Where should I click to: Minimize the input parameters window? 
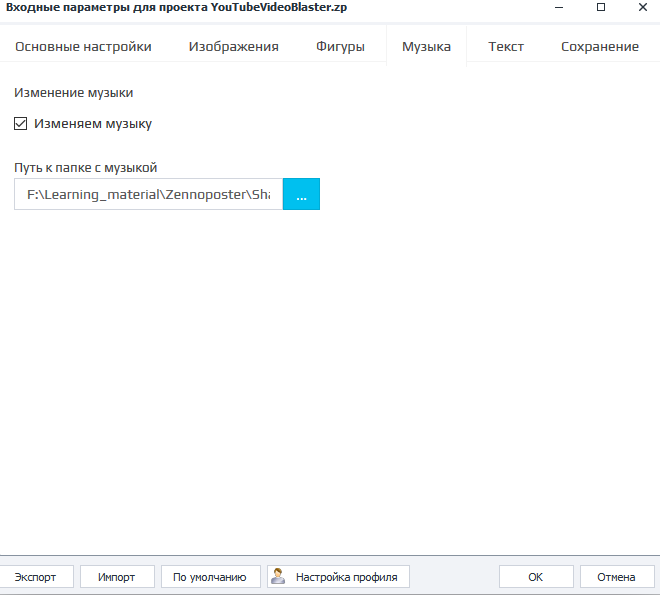coord(559,8)
